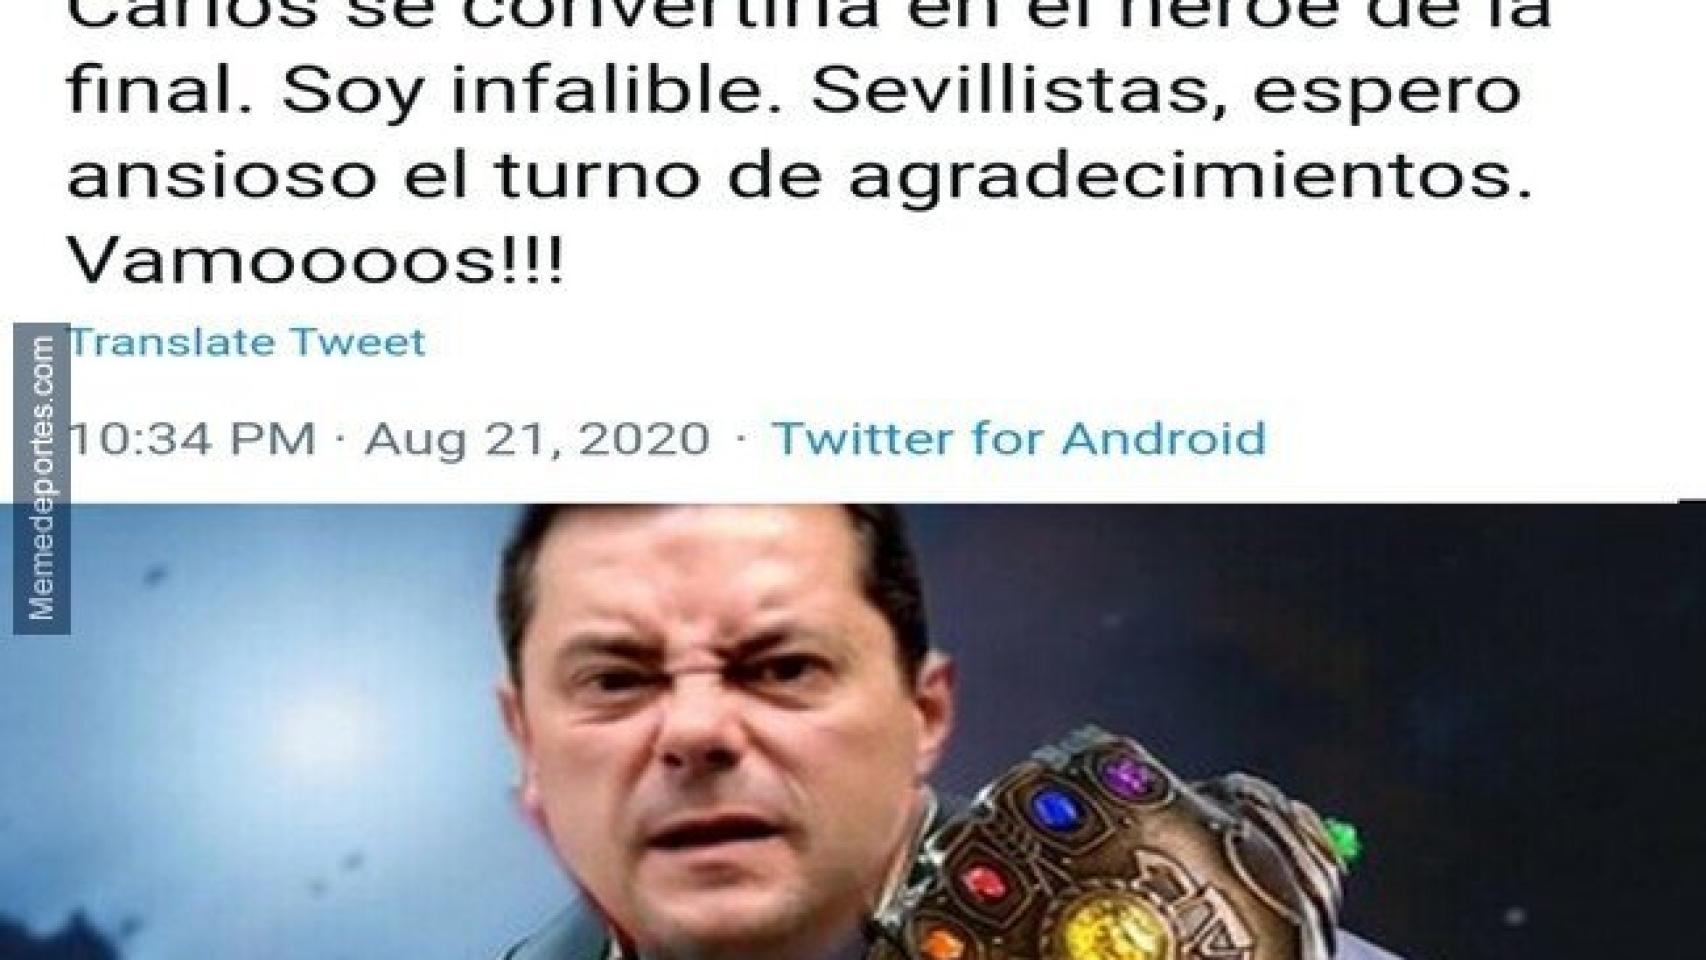Click the Memedeportes.com vertical watermark
1706x960 pixels.
tap(42, 478)
